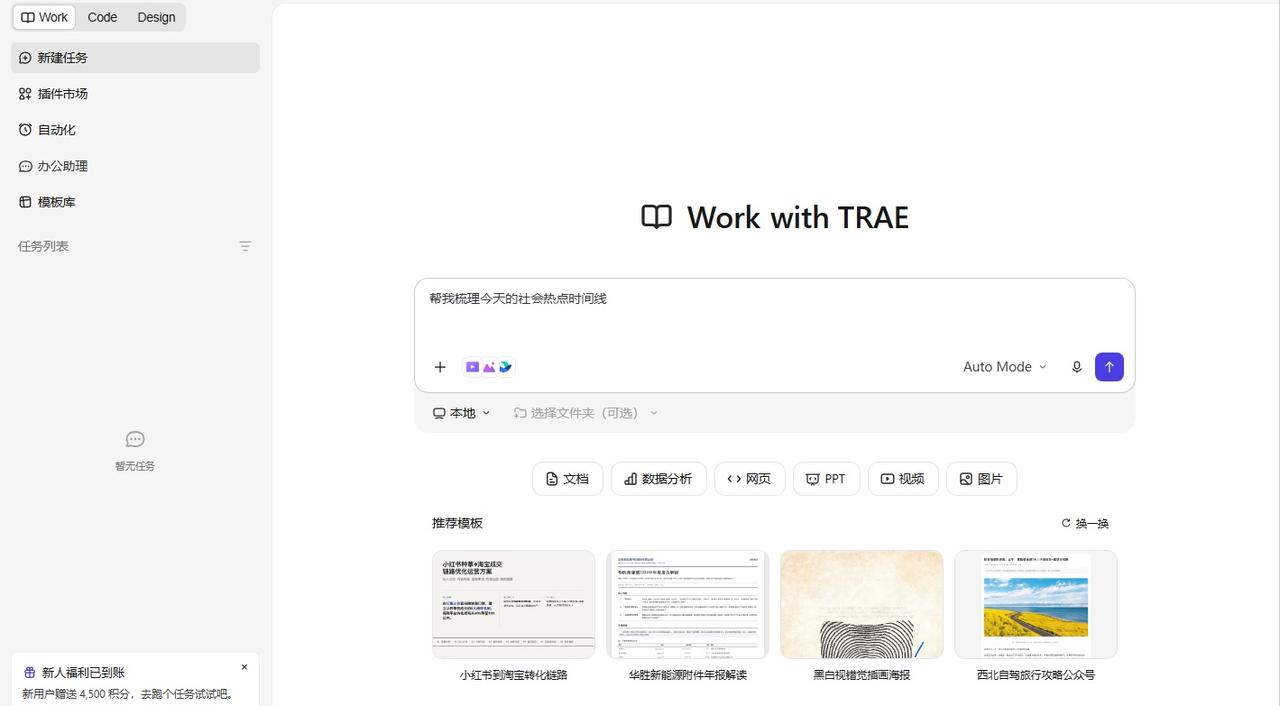Open the 小红书到淘宝转化链路 template thumbnail
Viewport: 1280px width, 706px height.
pyautogui.click(x=513, y=604)
